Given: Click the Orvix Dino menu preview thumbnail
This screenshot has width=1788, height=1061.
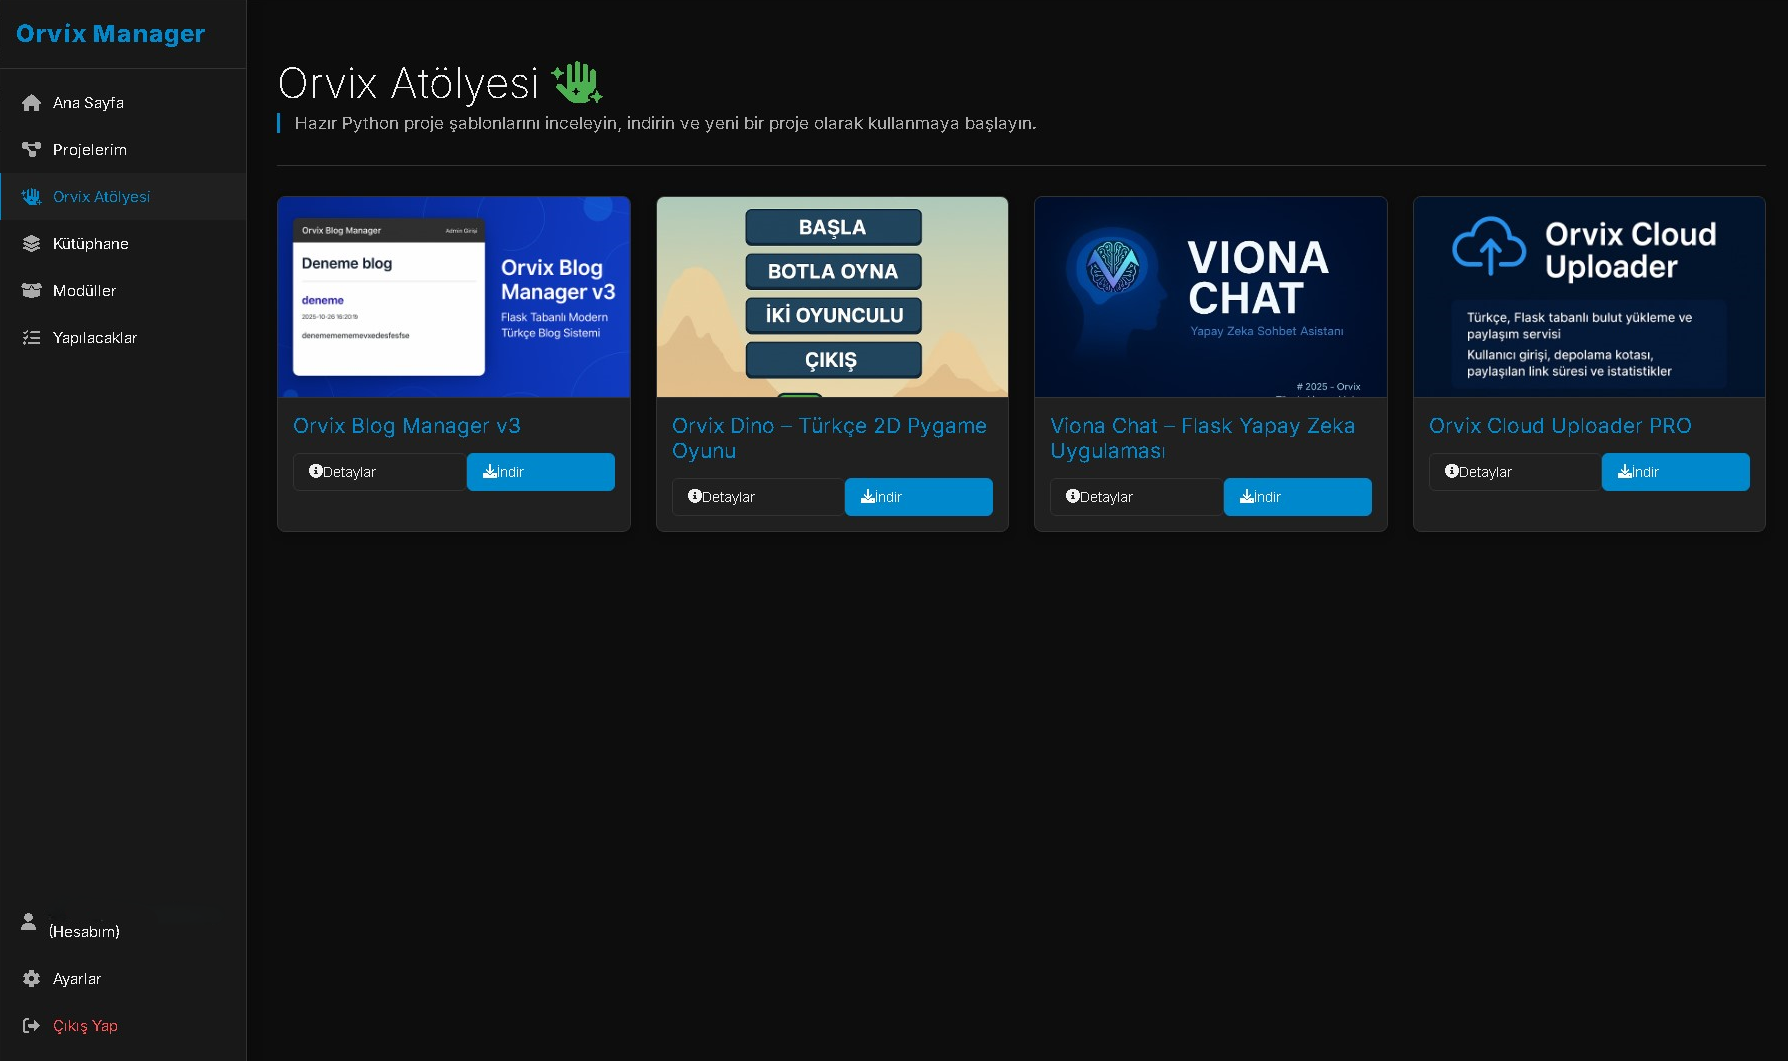Looking at the screenshot, I should (x=832, y=297).
